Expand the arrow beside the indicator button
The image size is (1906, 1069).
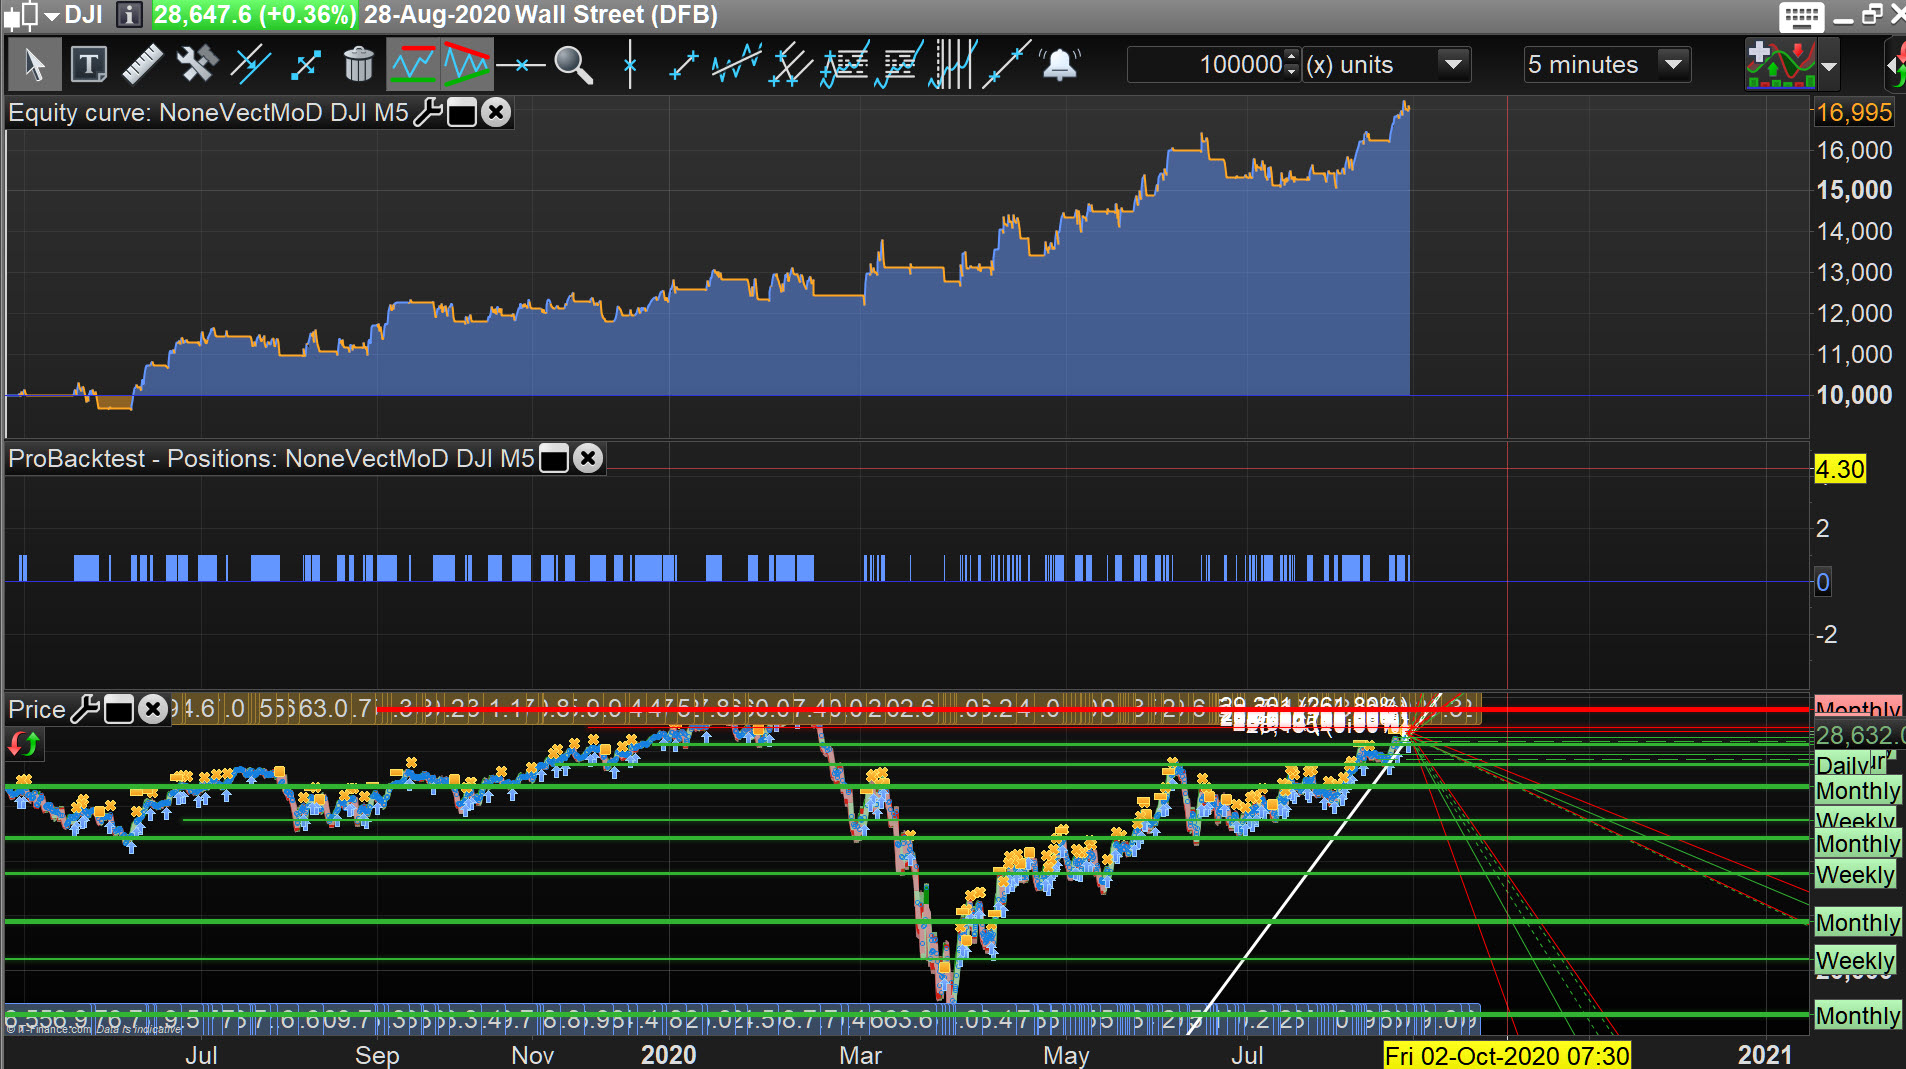tap(1829, 66)
